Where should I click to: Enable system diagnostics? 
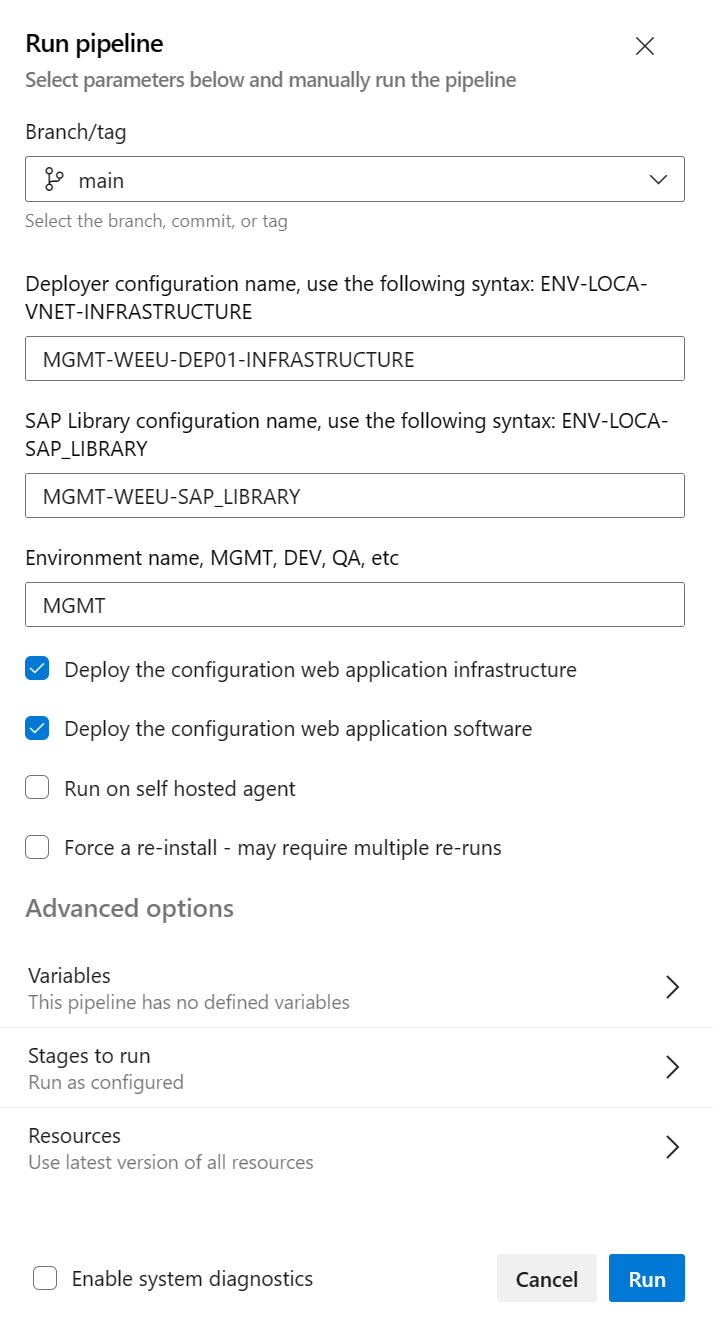point(44,1278)
